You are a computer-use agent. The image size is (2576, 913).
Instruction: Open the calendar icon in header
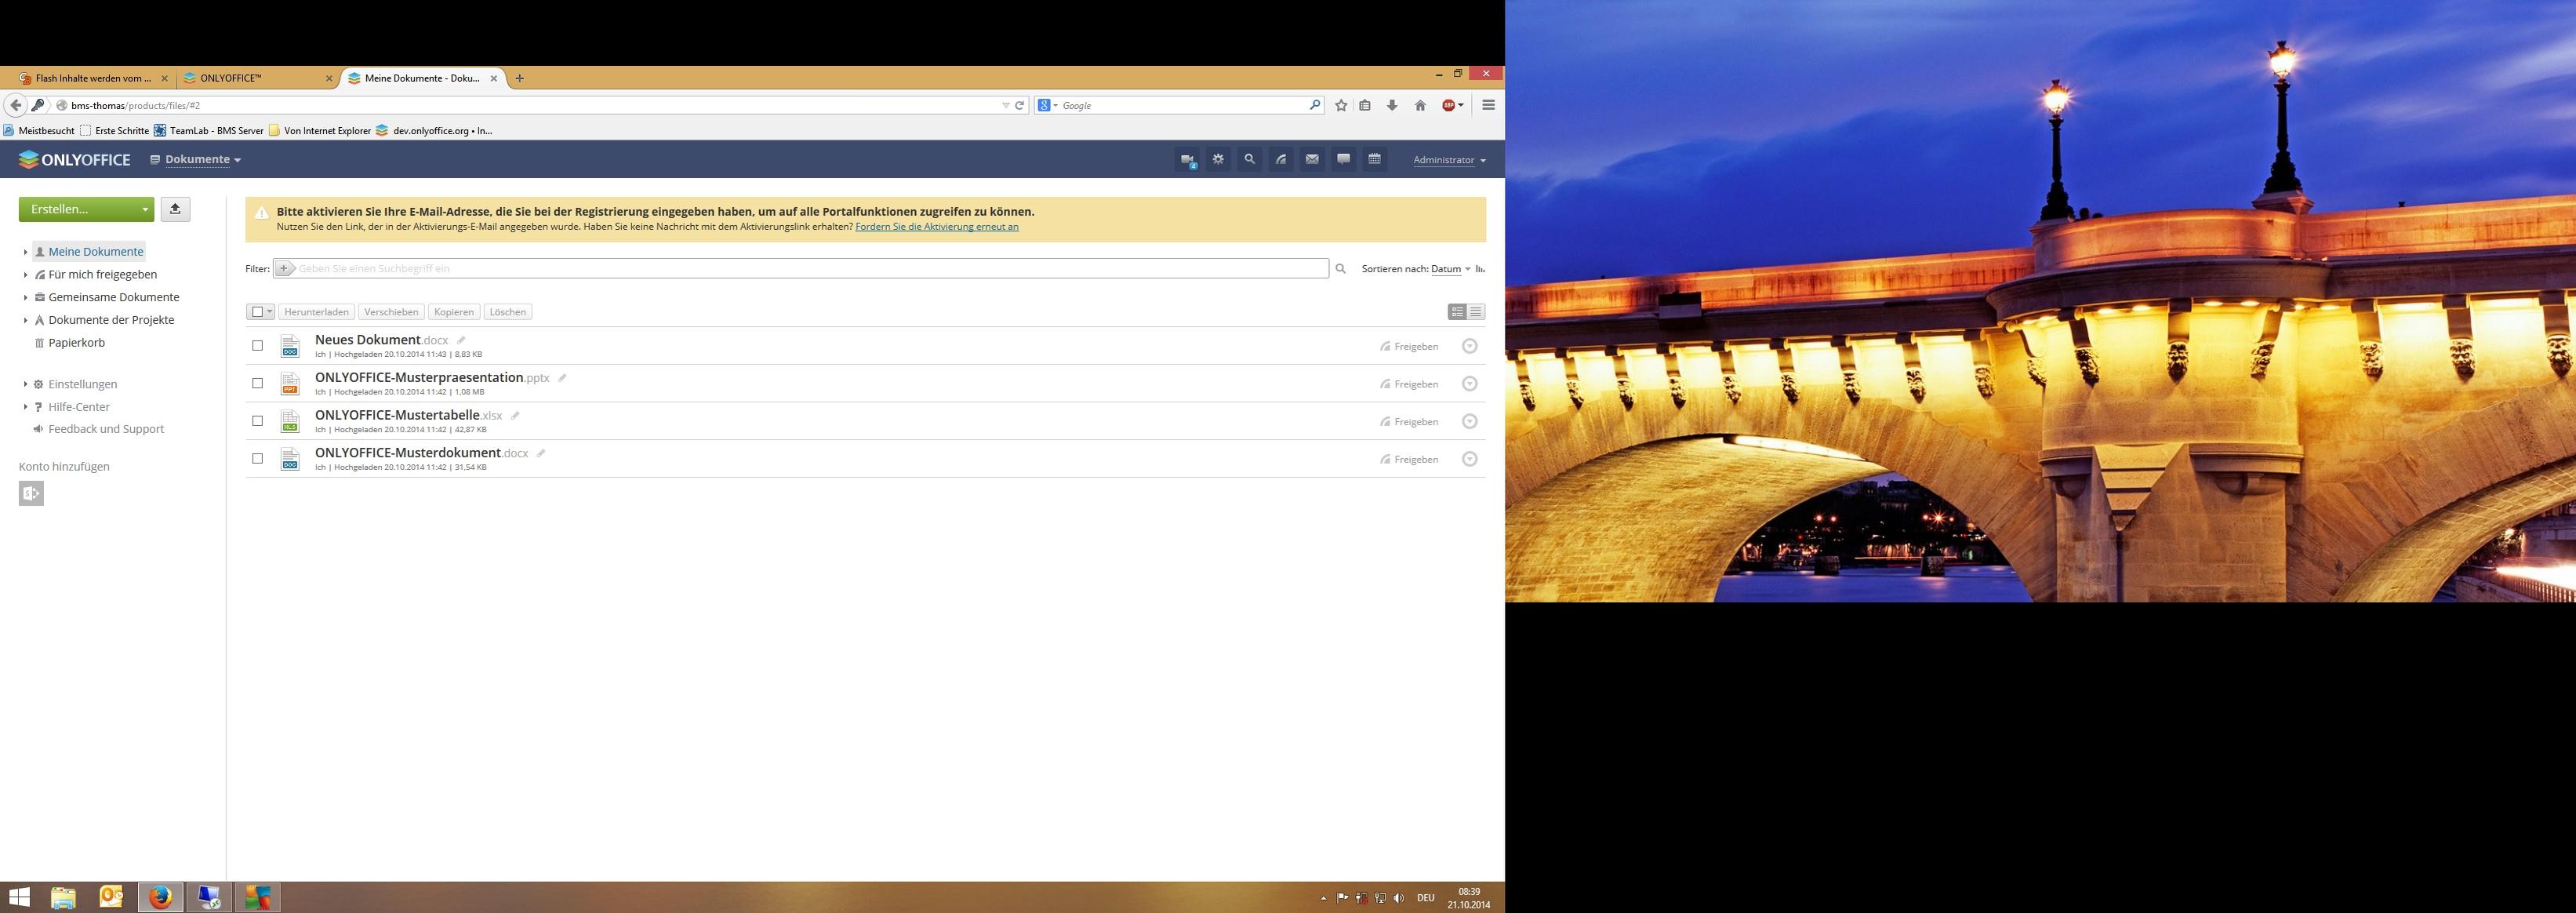(1375, 159)
